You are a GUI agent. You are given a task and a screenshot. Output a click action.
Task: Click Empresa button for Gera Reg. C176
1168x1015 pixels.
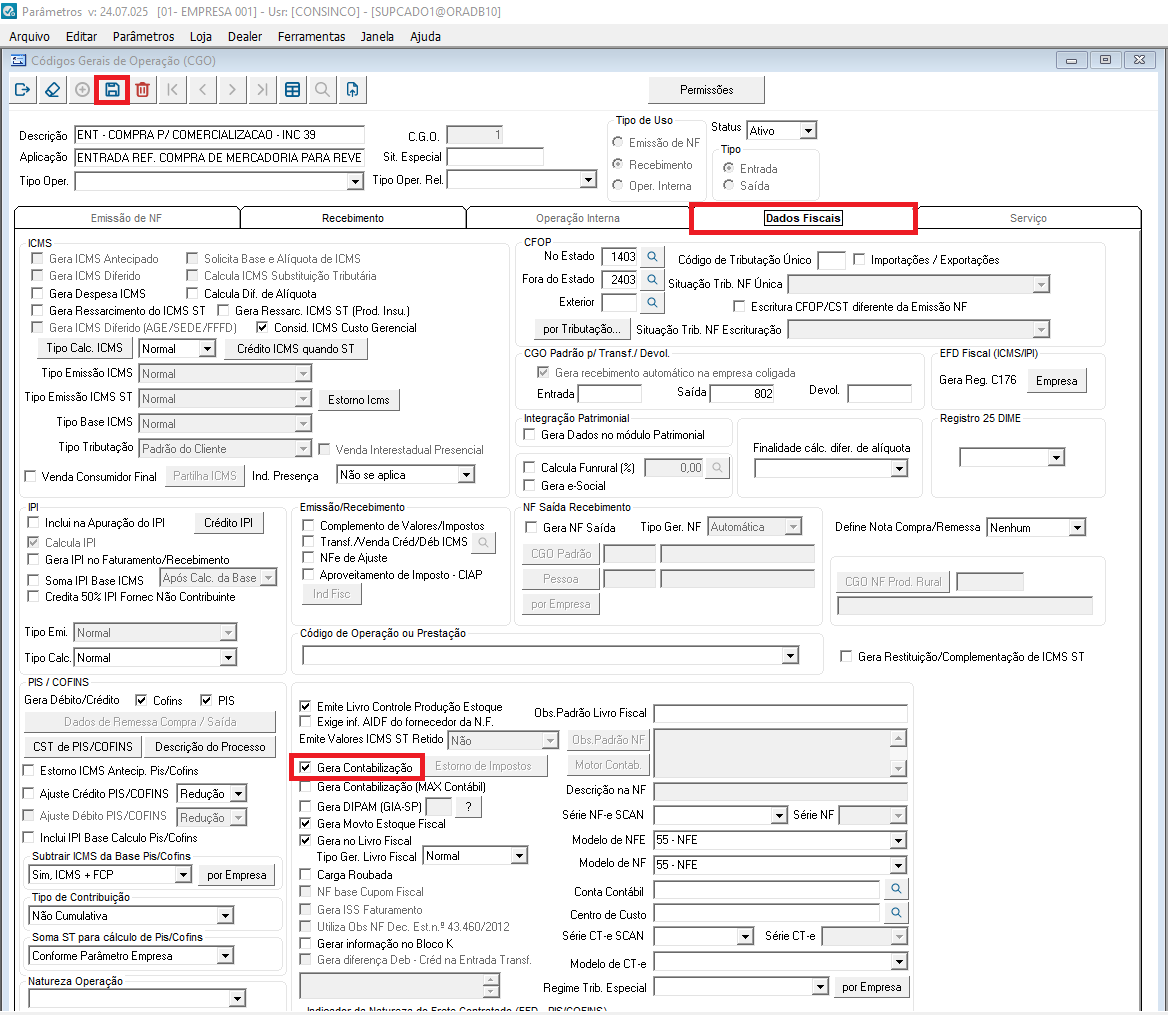[1056, 381]
